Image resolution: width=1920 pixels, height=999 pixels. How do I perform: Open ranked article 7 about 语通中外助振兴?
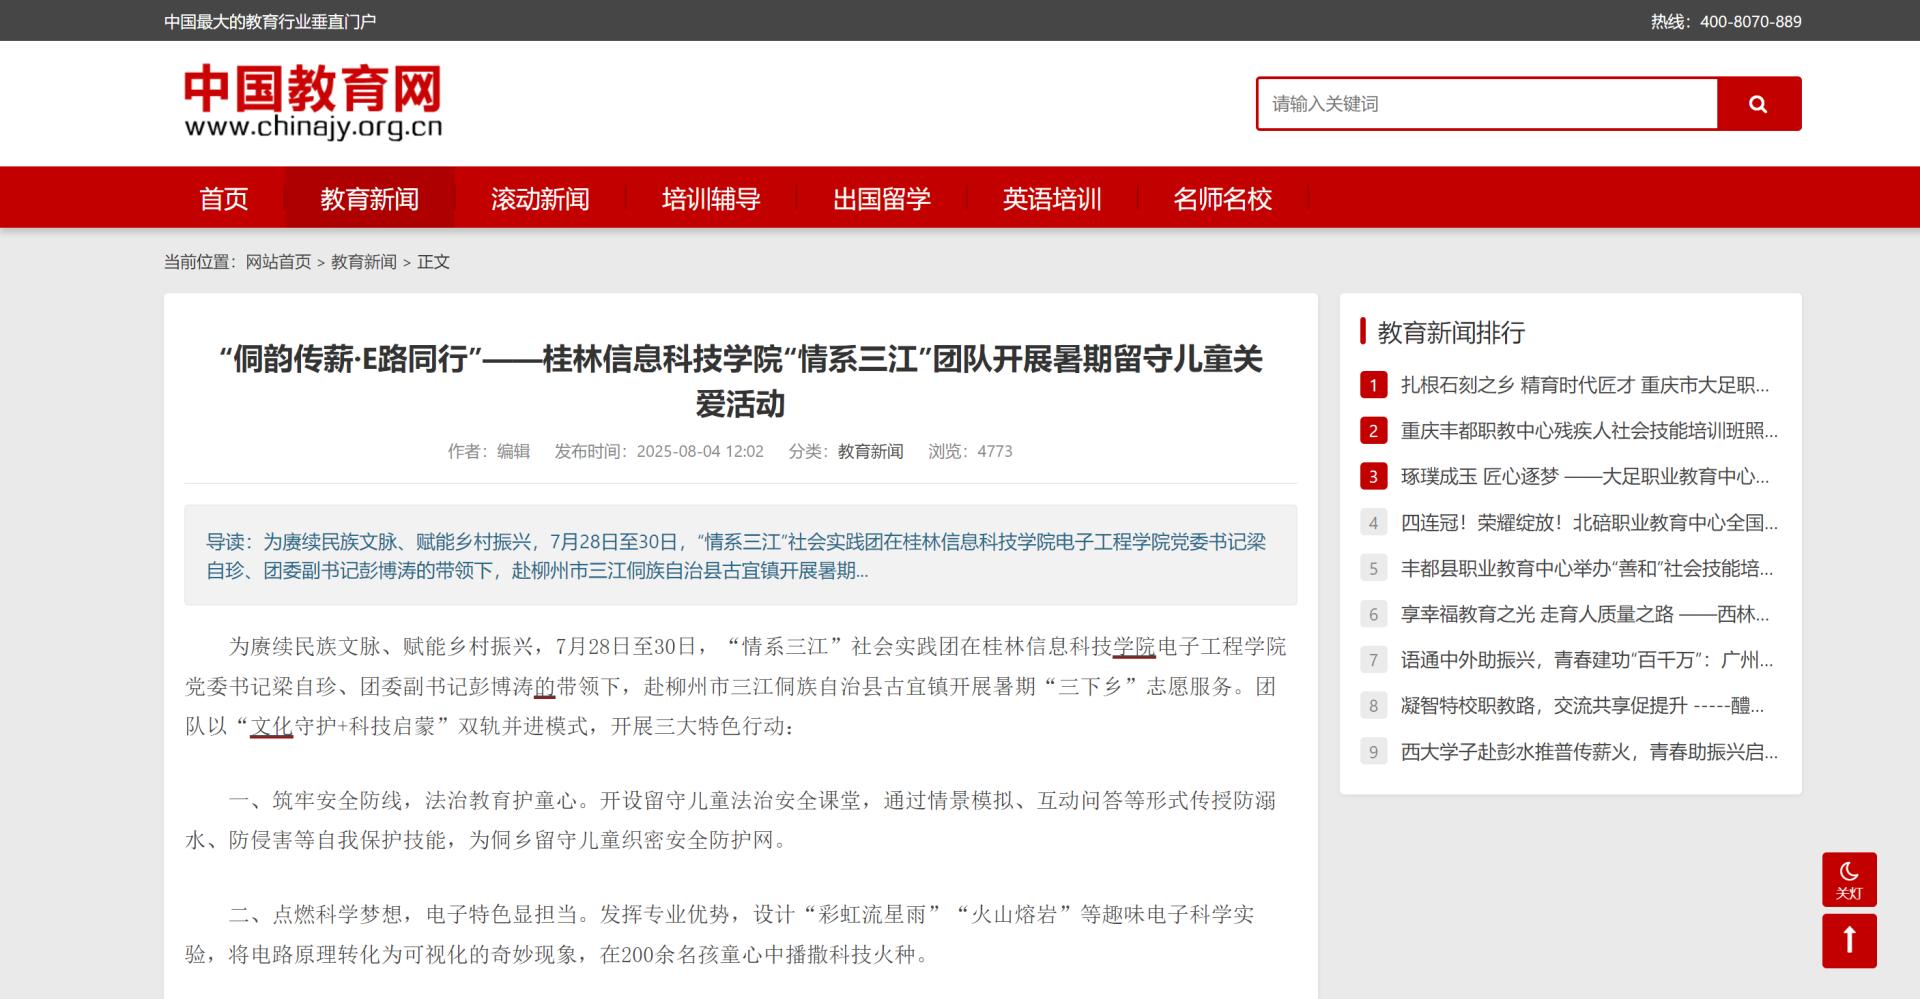[1586, 660]
